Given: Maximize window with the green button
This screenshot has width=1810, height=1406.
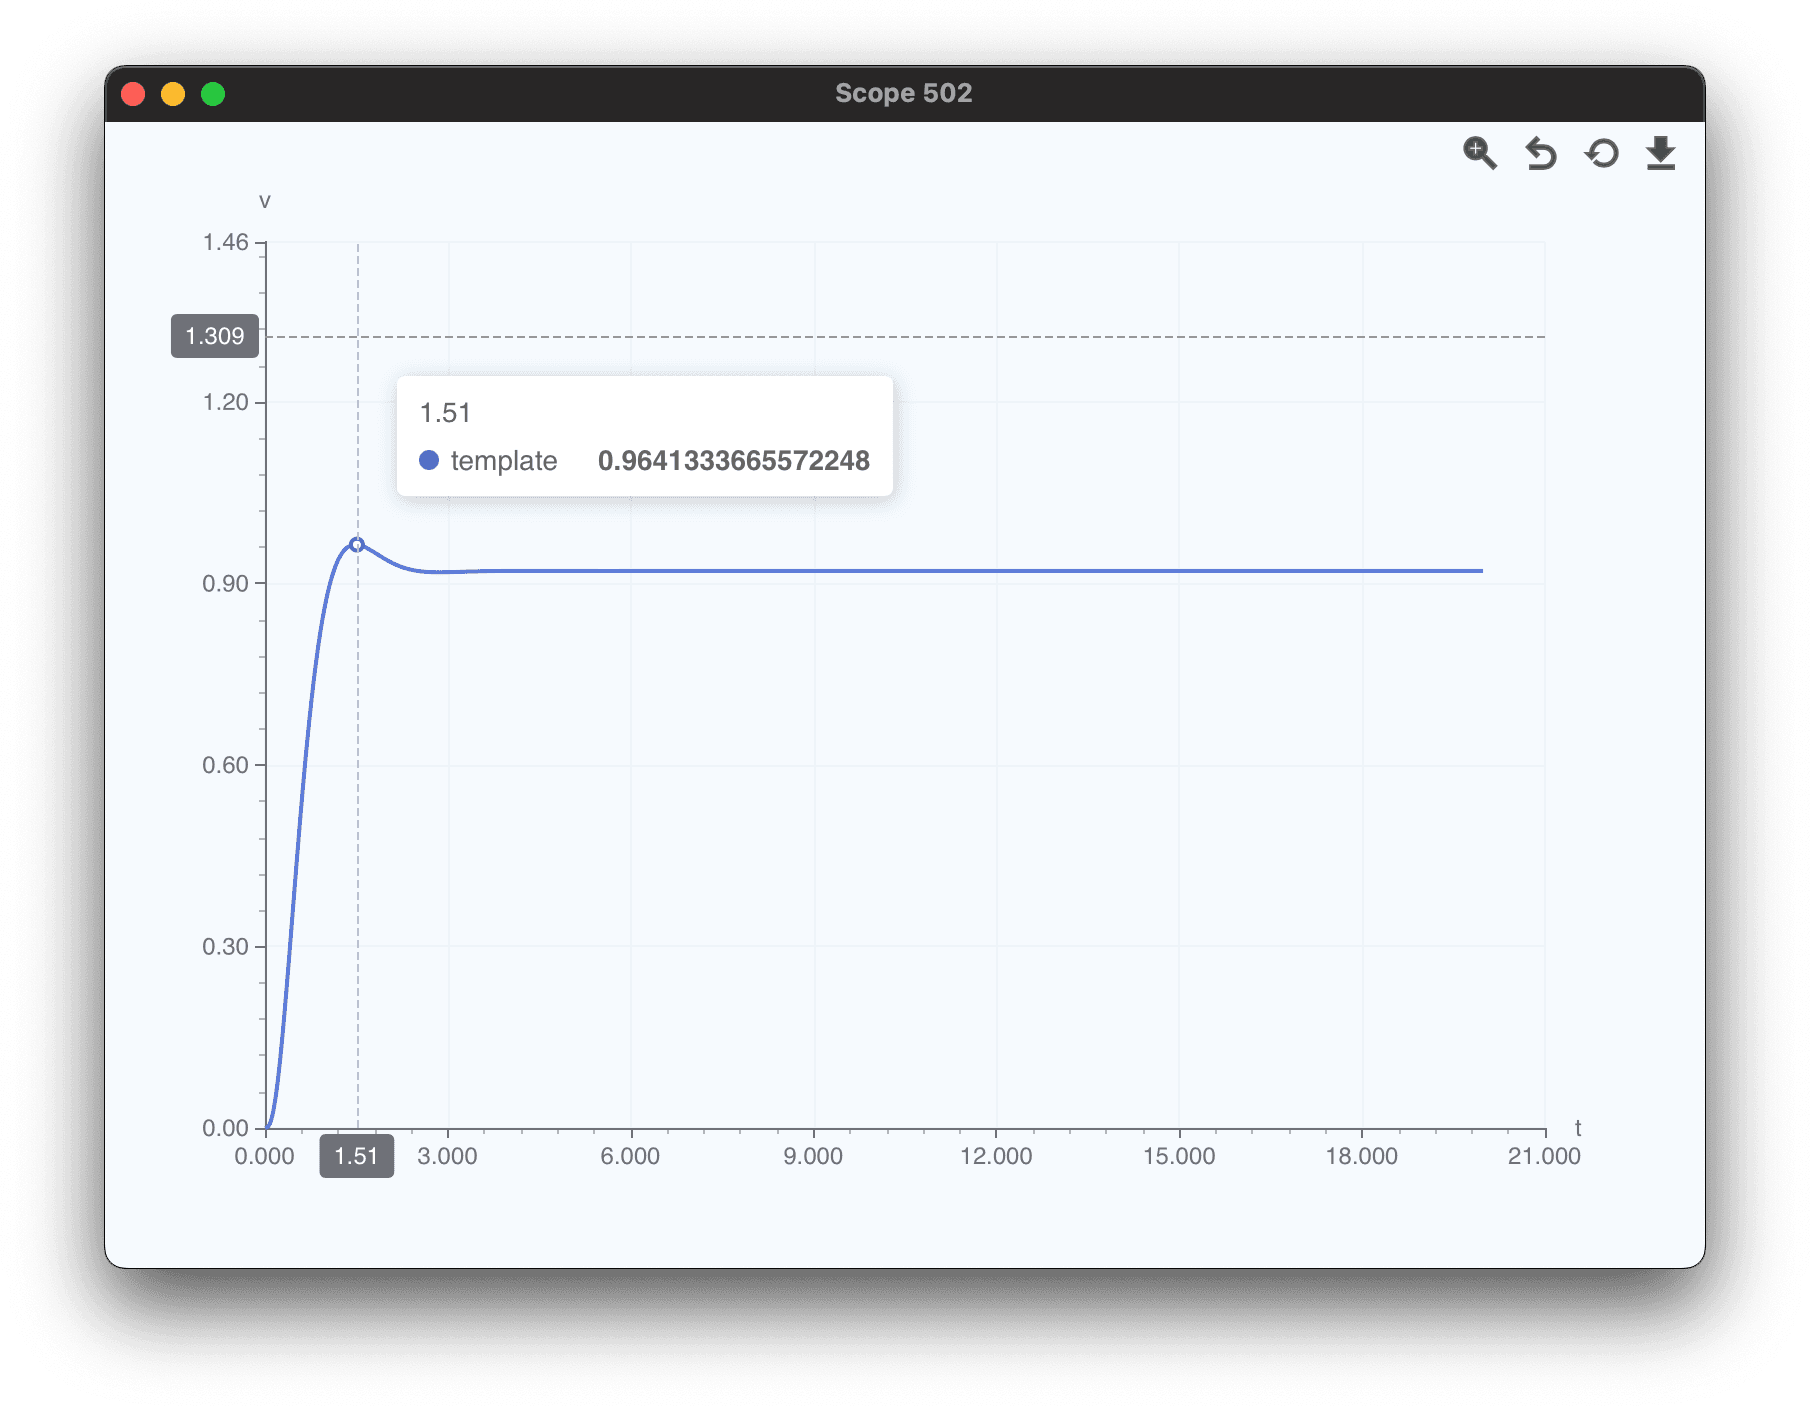Looking at the screenshot, I should click(x=213, y=94).
